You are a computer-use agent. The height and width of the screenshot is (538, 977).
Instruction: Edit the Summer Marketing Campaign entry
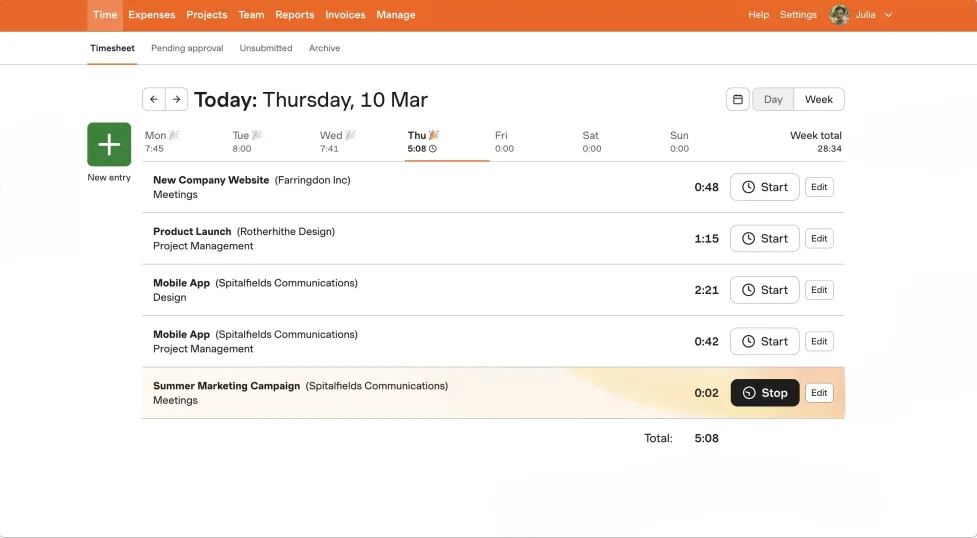point(819,393)
